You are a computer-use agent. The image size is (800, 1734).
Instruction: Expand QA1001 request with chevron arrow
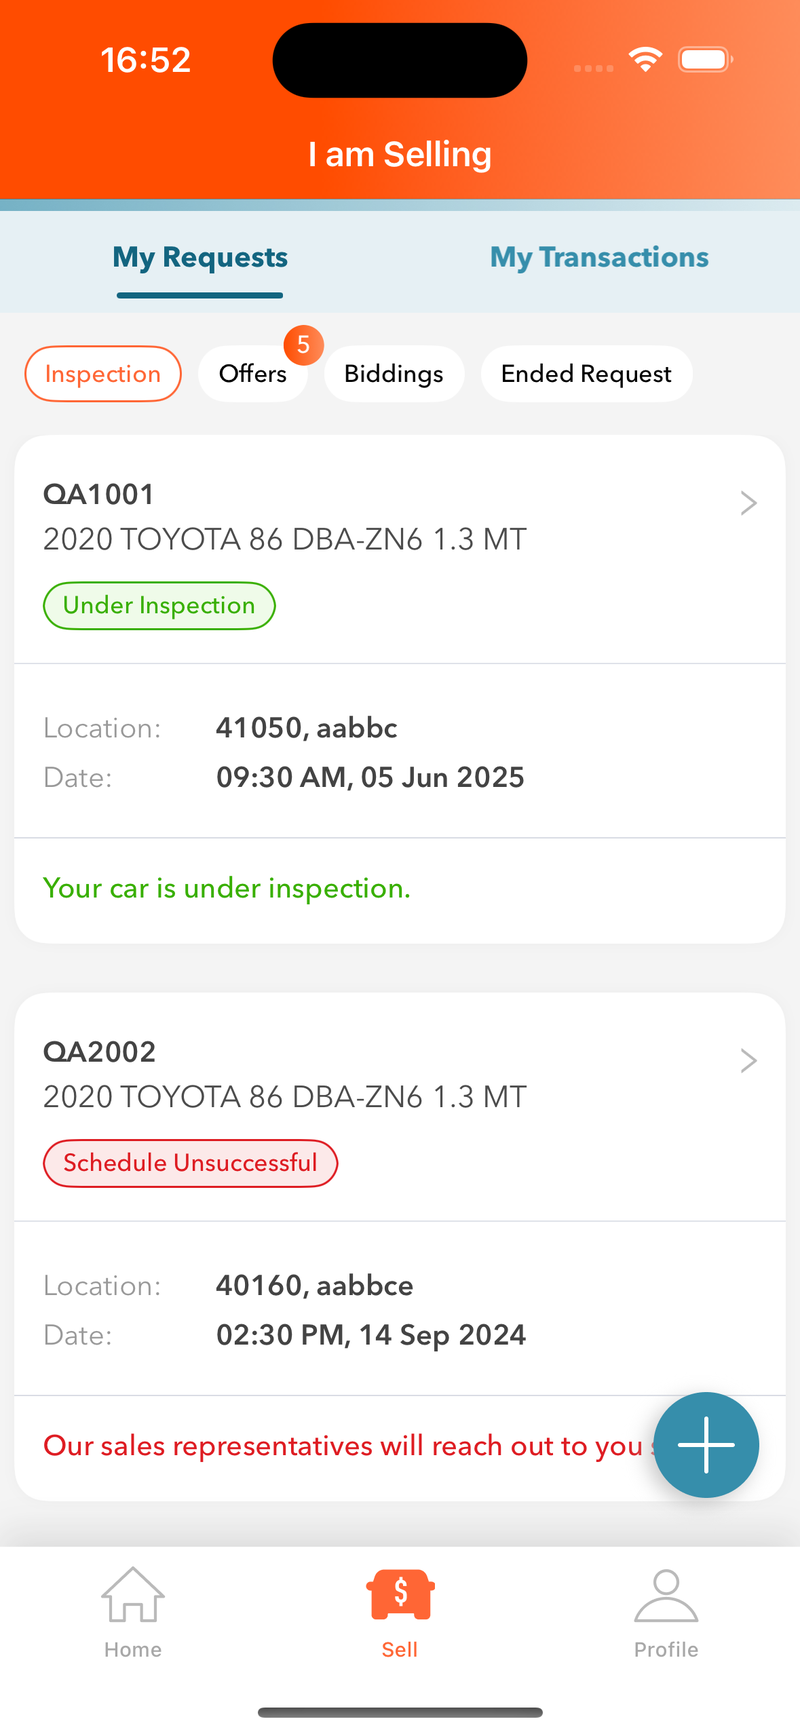coord(748,503)
